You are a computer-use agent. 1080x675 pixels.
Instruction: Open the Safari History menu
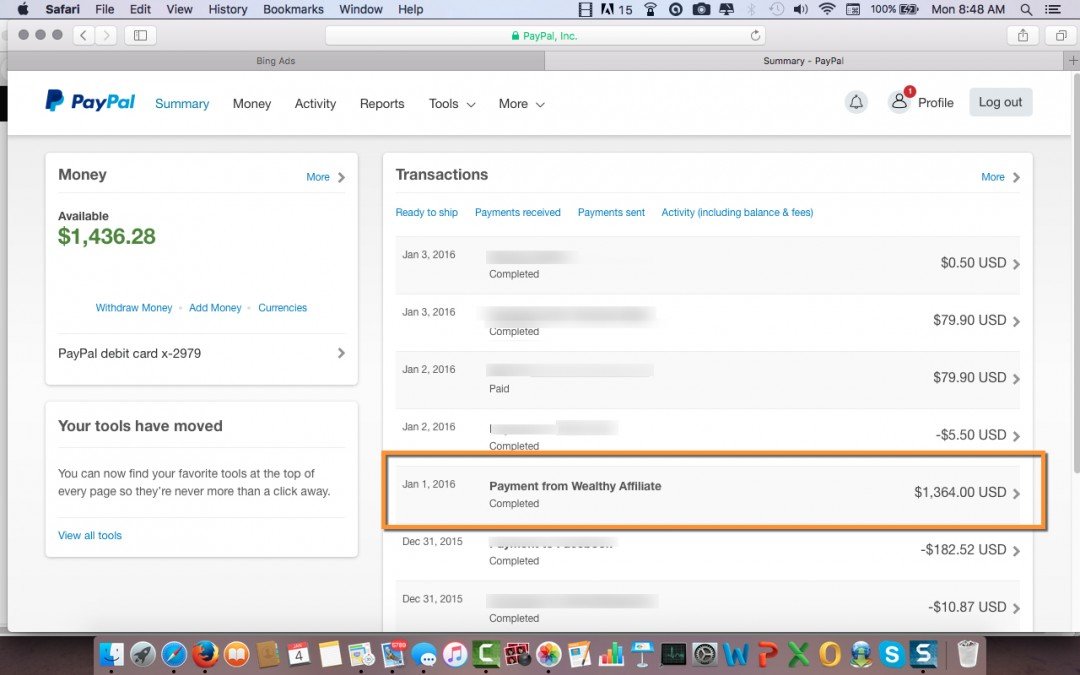pos(227,9)
